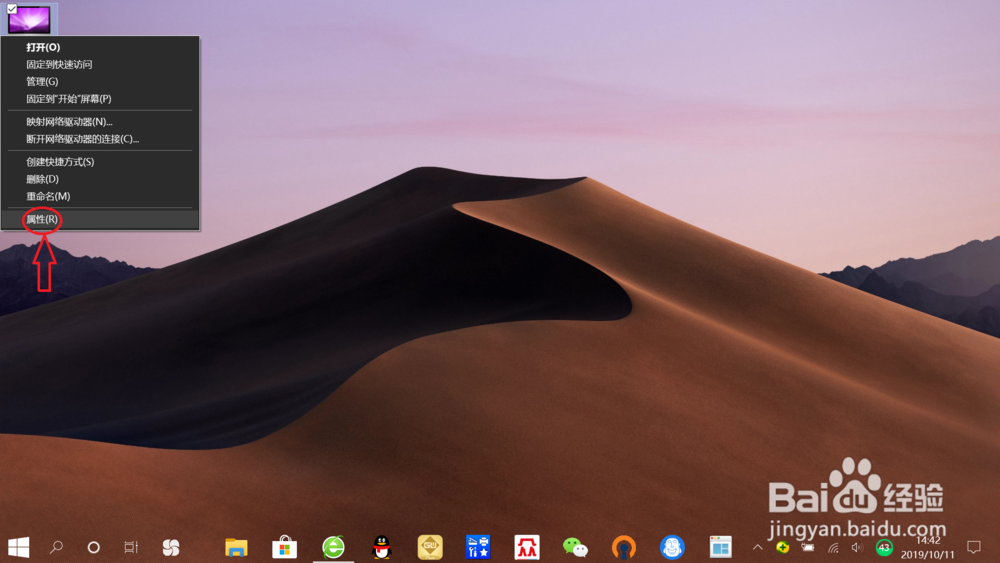The image size is (1000, 563).
Task: Open WeChat from the taskbar
Action: point(575,547)
